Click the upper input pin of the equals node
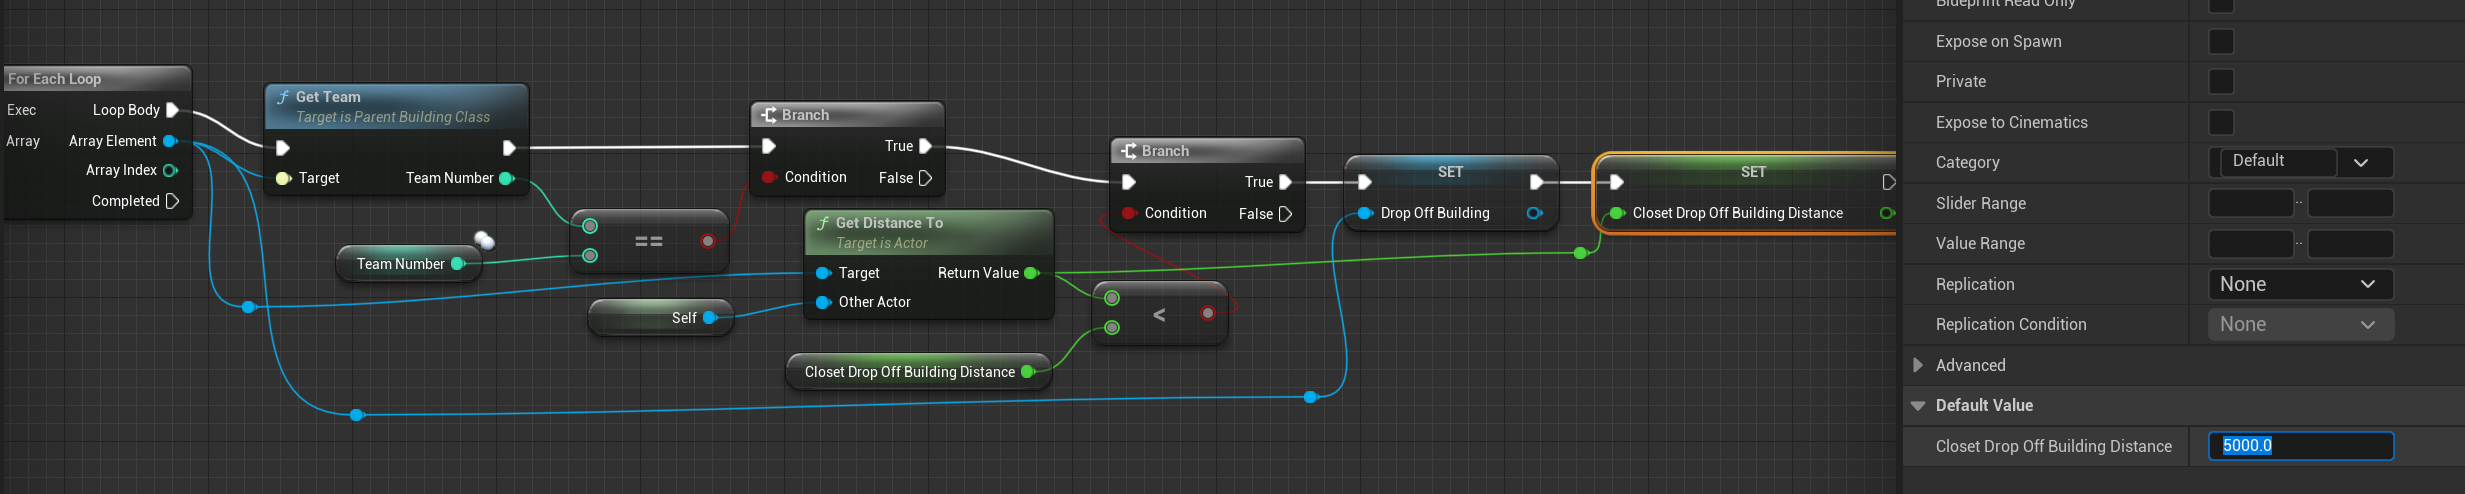Viewport: 2465px width, 494px height. click(x=590, y=226)
